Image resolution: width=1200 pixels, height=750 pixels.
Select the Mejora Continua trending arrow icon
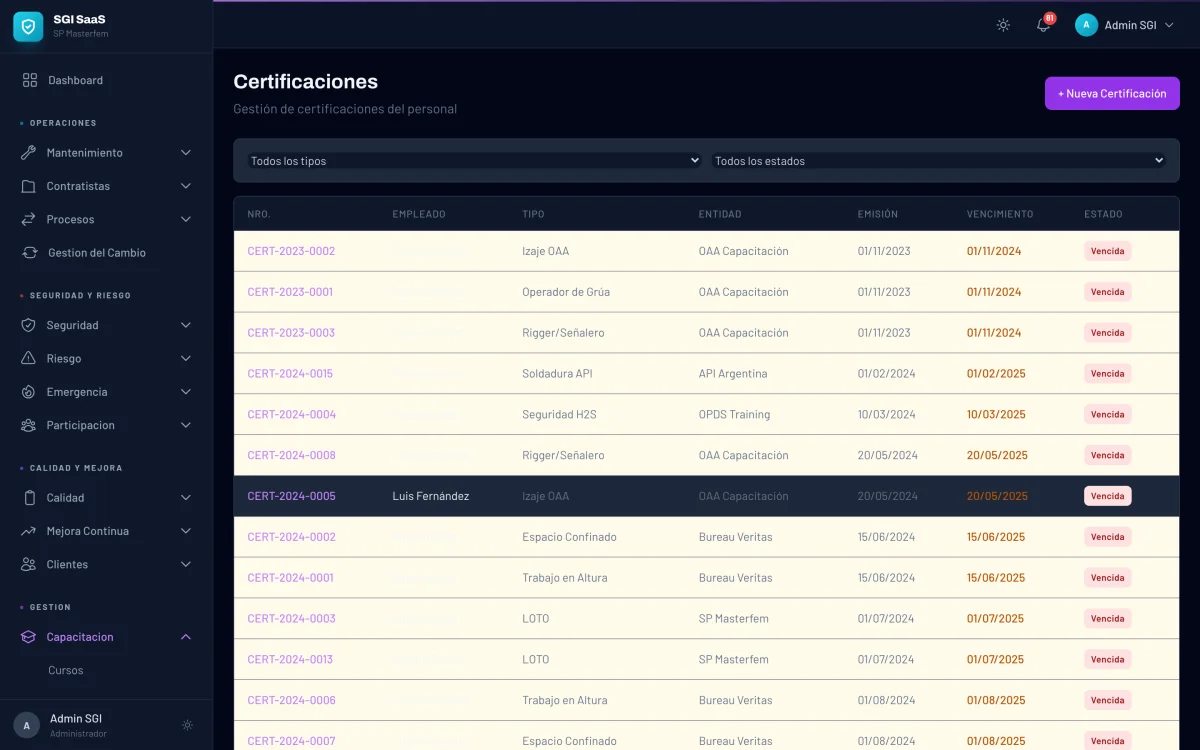coord(29,530)
